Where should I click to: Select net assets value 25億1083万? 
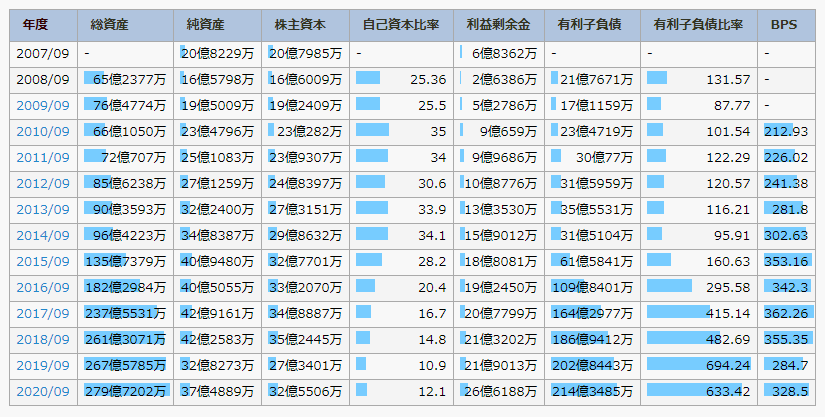[218, 158]
